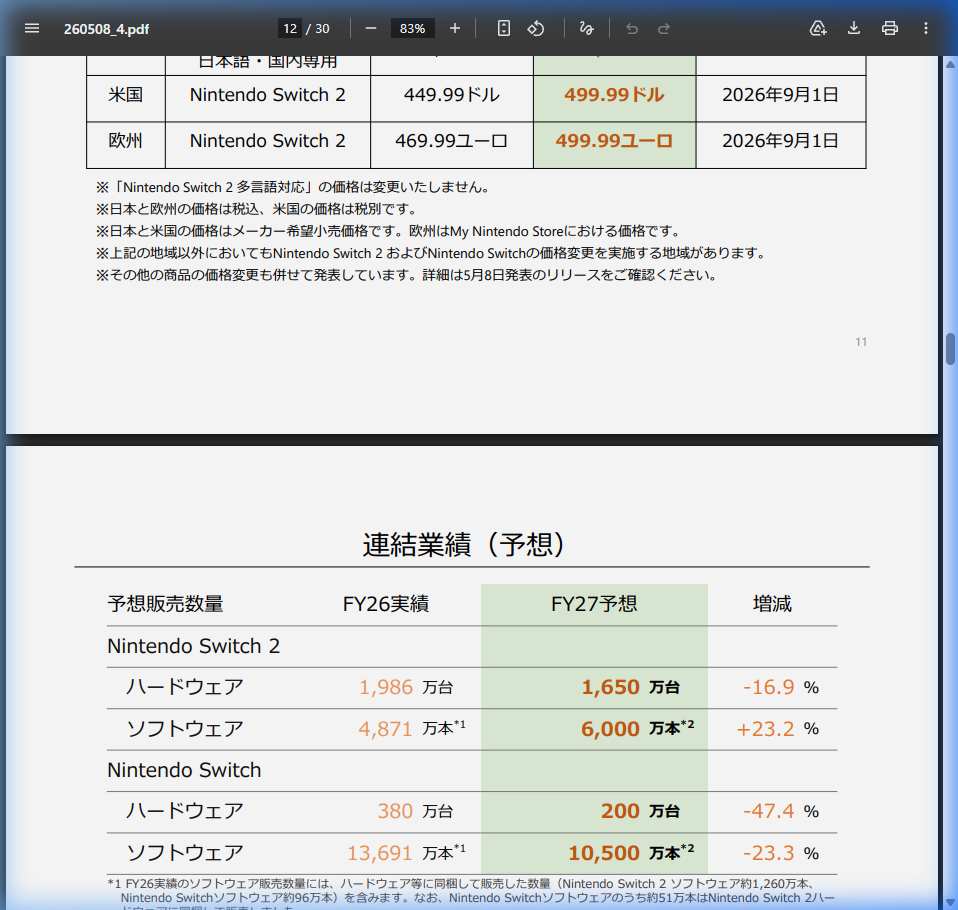Click the undo arrow icon

[x=632, y=29]
